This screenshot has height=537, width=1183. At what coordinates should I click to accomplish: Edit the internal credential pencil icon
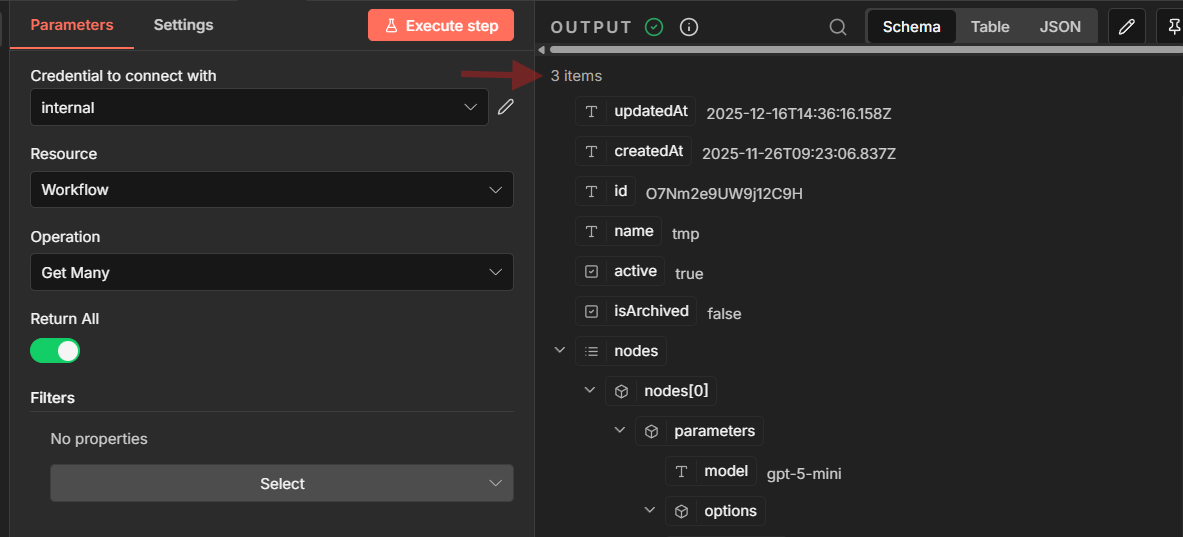click(506, 107)
